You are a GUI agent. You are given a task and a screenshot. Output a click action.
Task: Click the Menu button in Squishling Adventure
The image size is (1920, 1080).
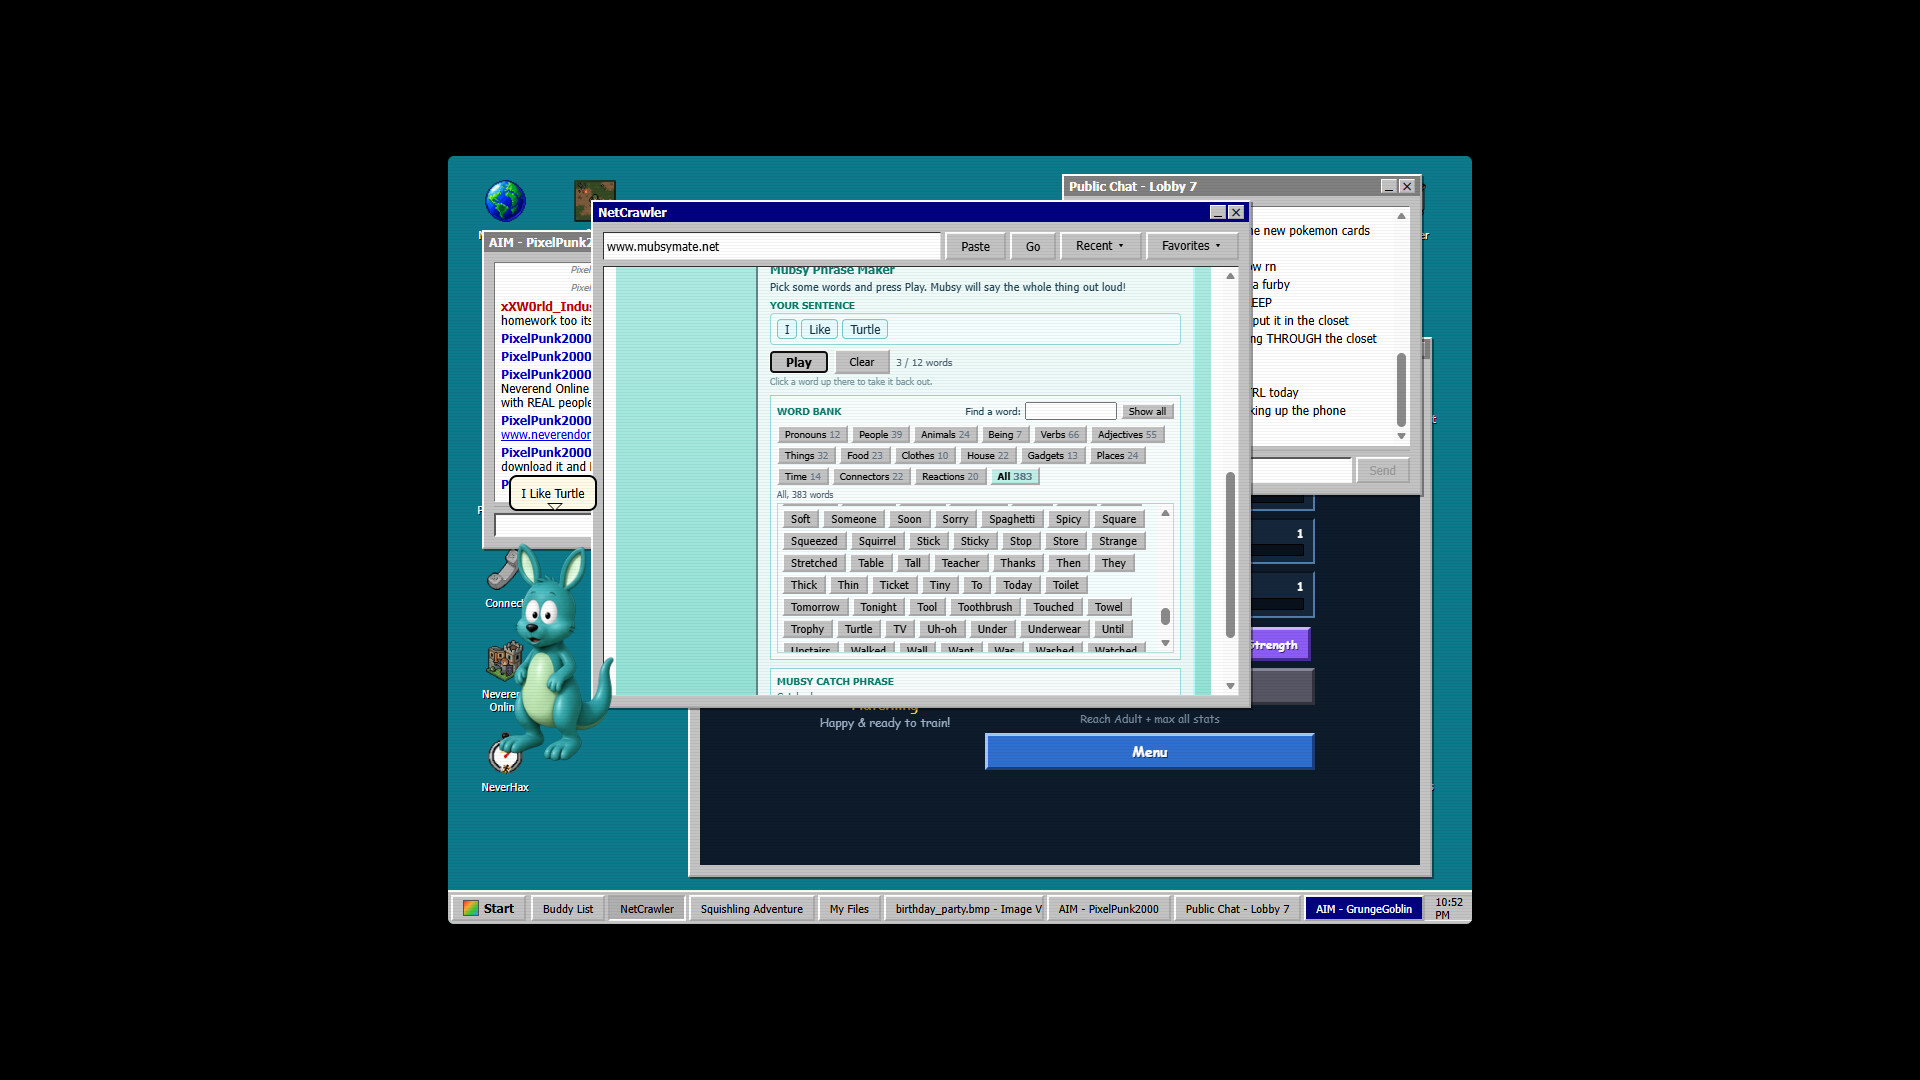click(1149, 752)
